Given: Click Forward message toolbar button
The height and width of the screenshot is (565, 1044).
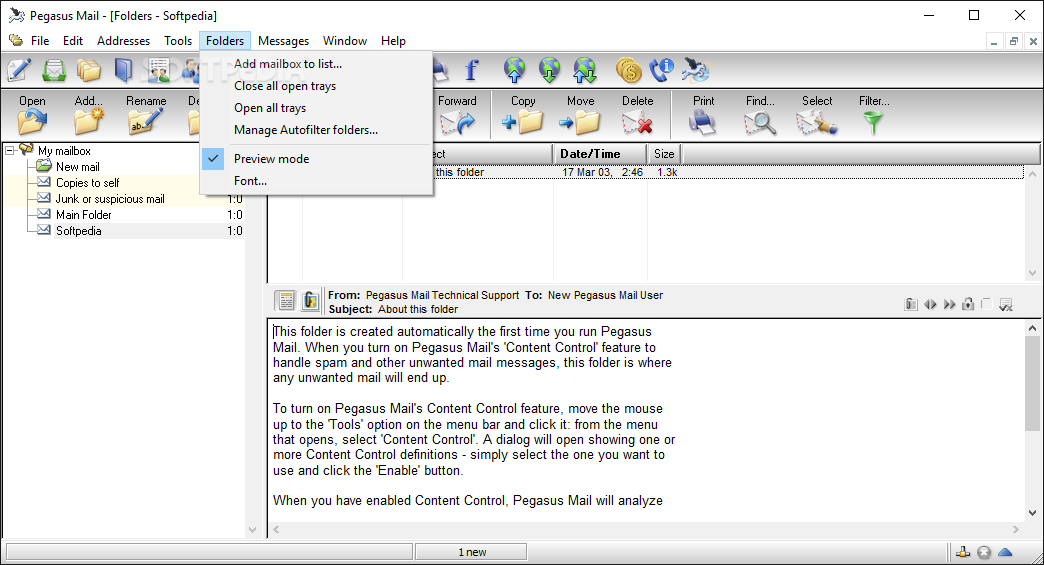Looking at the screenshot, I should click(457, 114).
